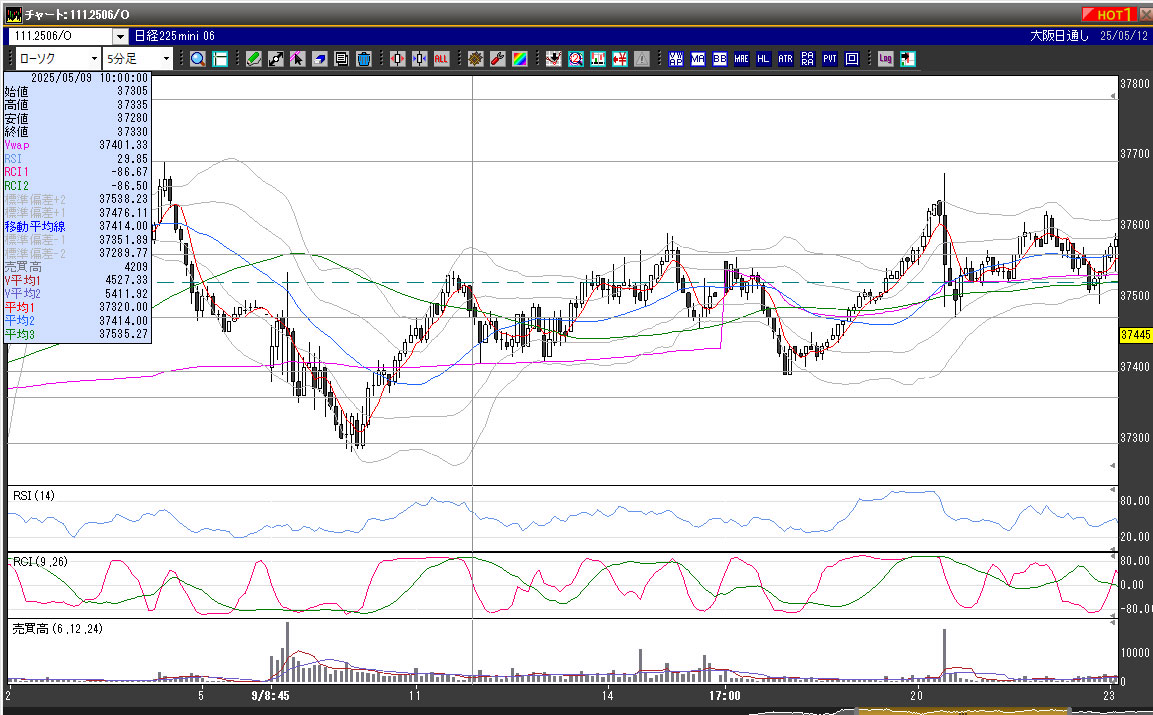This screenshot has height=715, width=1153.
Task: Click the teal bar chart icon
Action: click(598, 59)
